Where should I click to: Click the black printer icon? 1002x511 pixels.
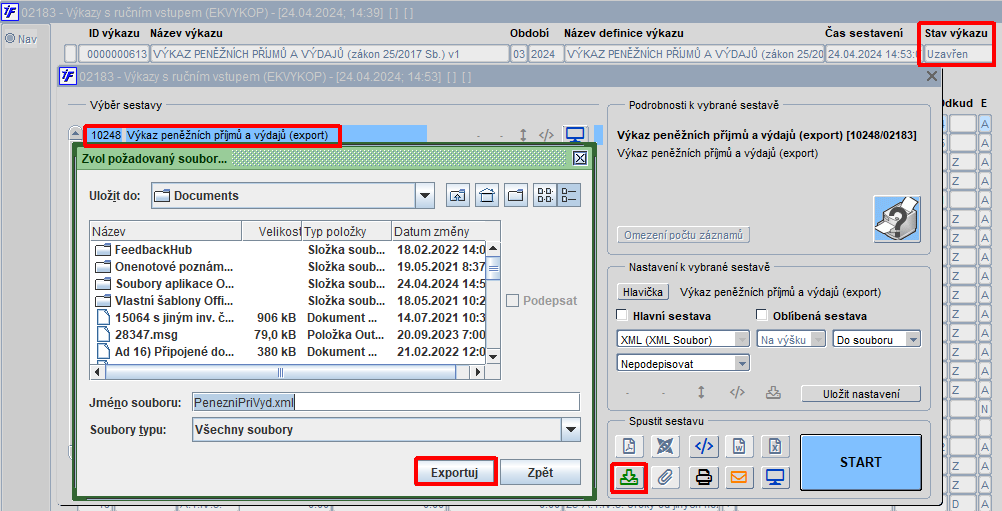[x=704, y=477]
